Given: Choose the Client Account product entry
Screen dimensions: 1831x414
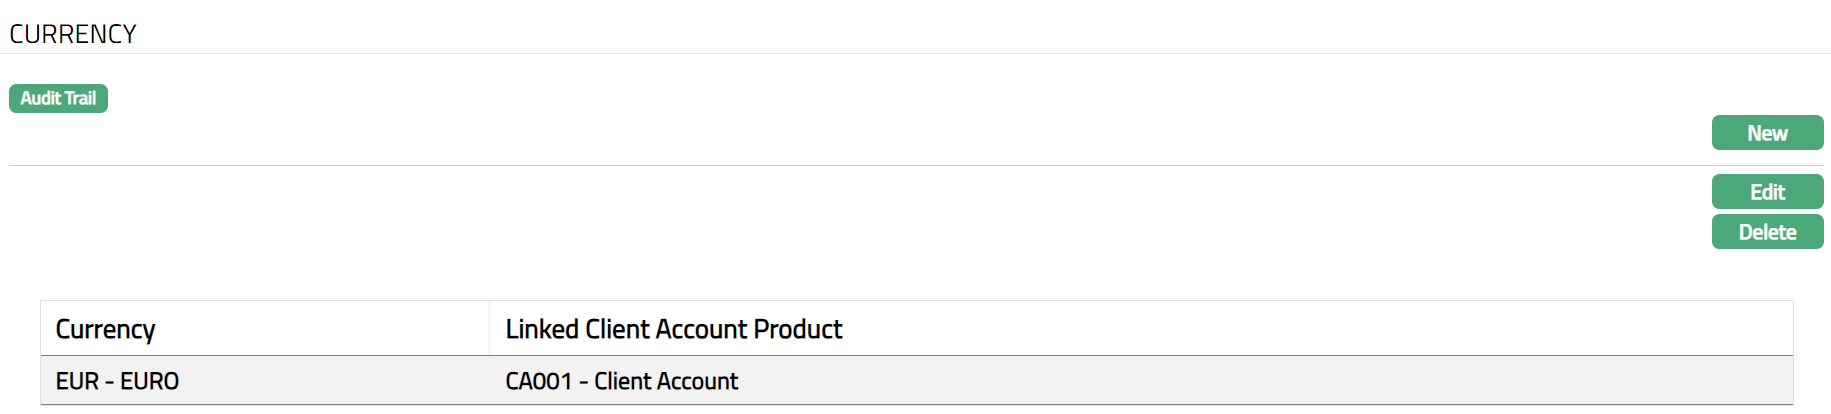Looking at the screenshot, I should click(x=621, y=381).
